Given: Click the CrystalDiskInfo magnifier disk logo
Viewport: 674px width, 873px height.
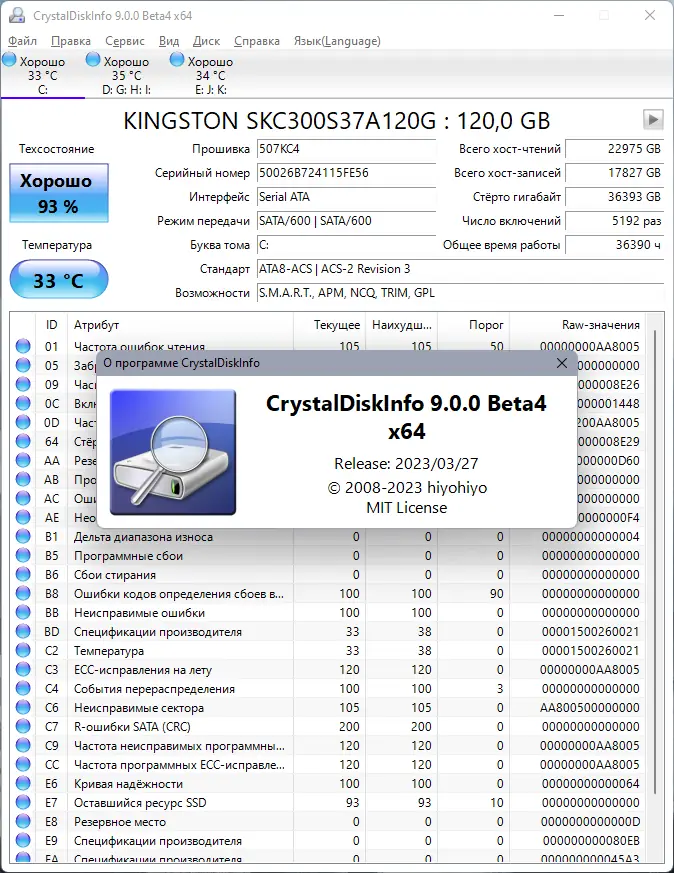Looking at the screenshot, I should click(x=173, y=452).
